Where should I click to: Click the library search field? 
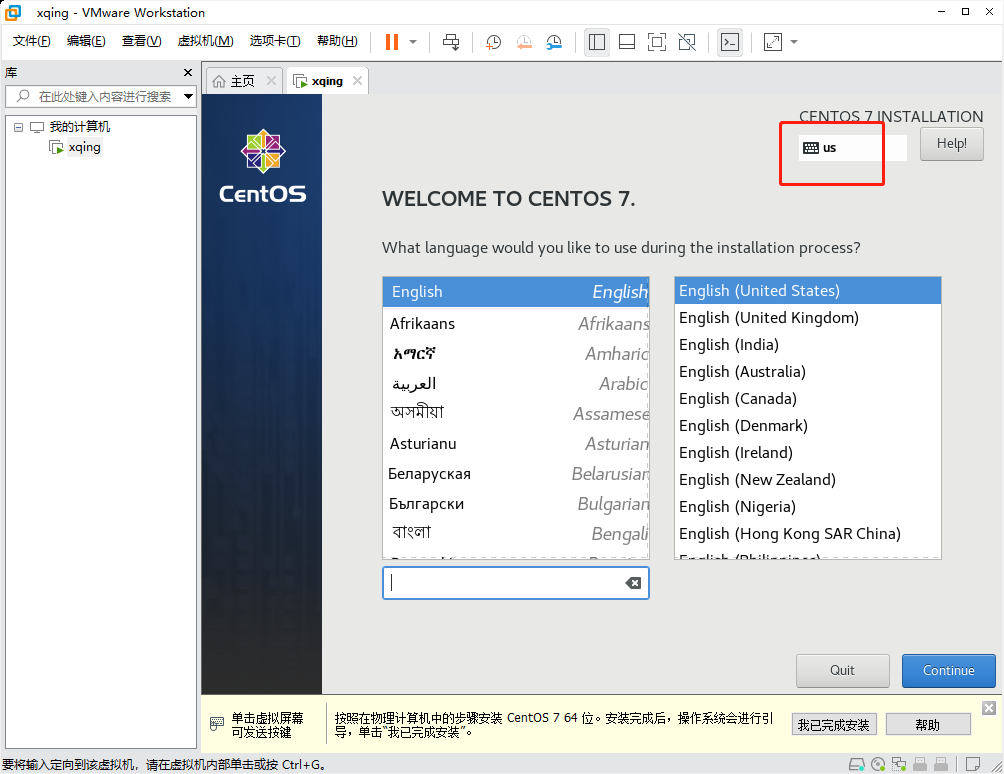(99, 97)
